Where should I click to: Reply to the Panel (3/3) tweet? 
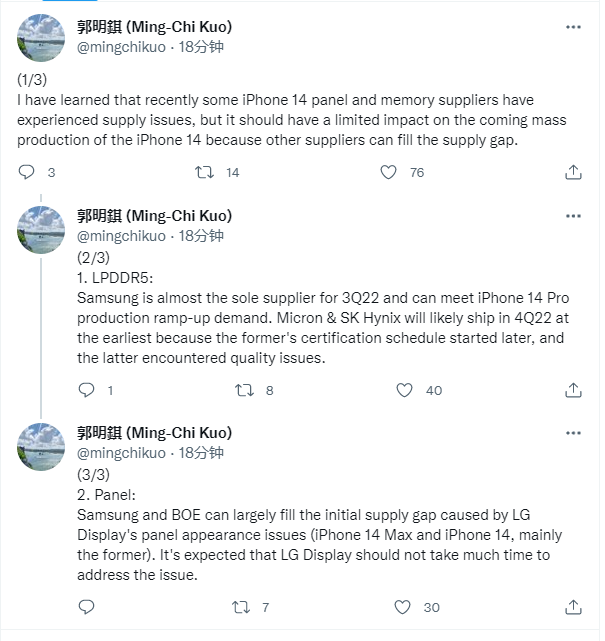(86, 607)
